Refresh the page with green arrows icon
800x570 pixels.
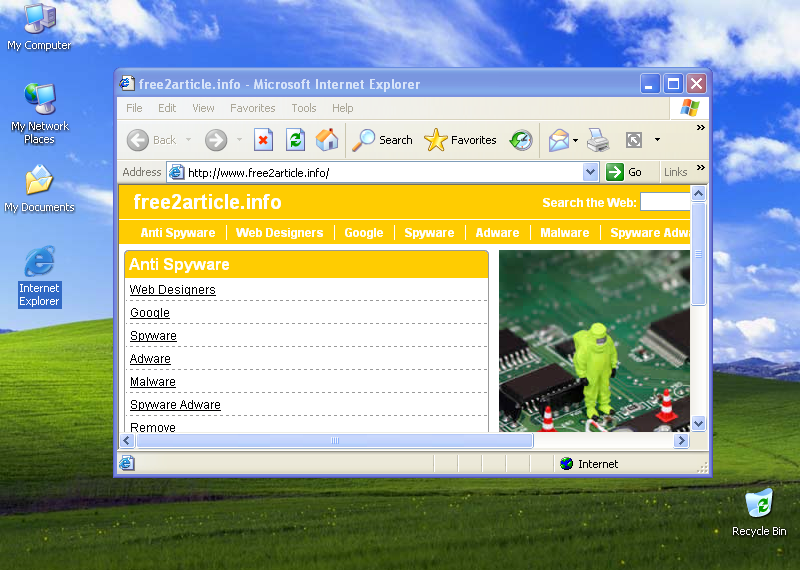click(x=295, y=140)
